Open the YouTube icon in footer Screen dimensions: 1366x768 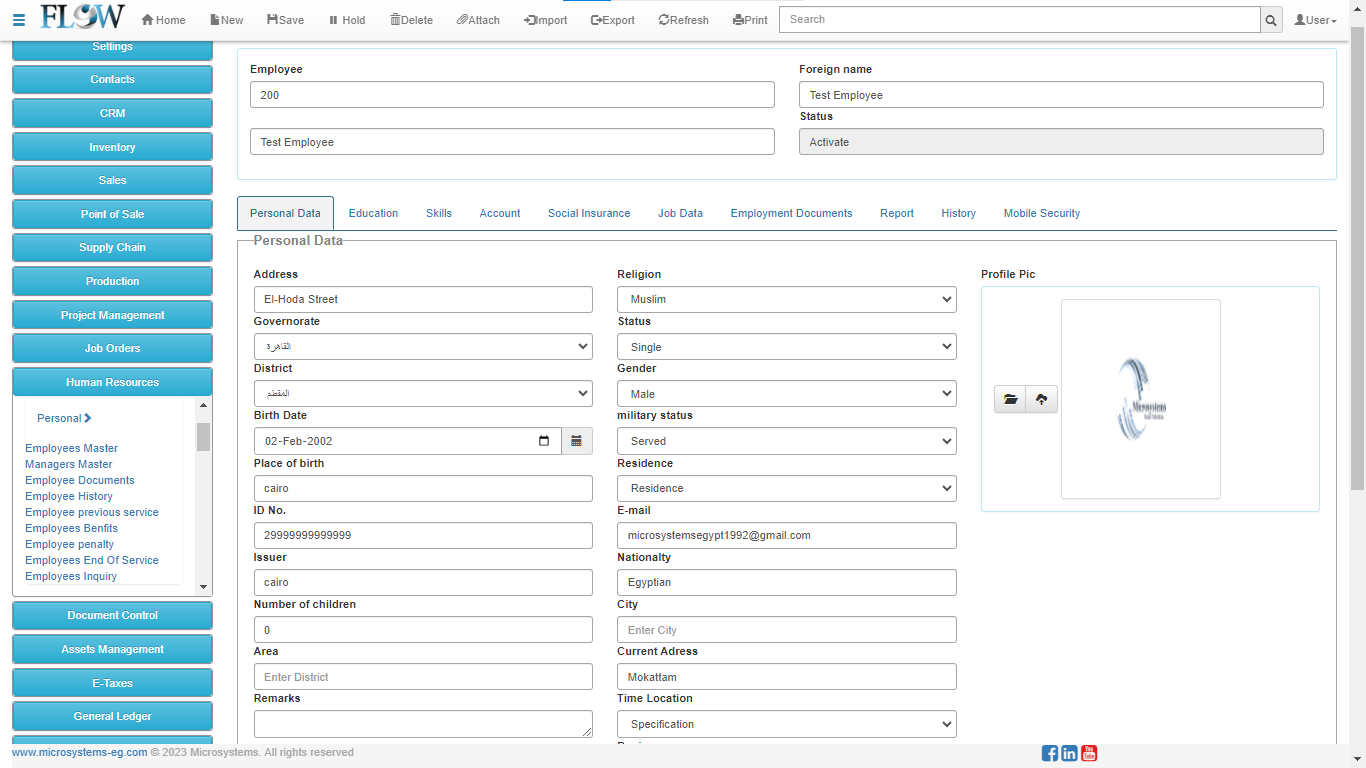1089,753
